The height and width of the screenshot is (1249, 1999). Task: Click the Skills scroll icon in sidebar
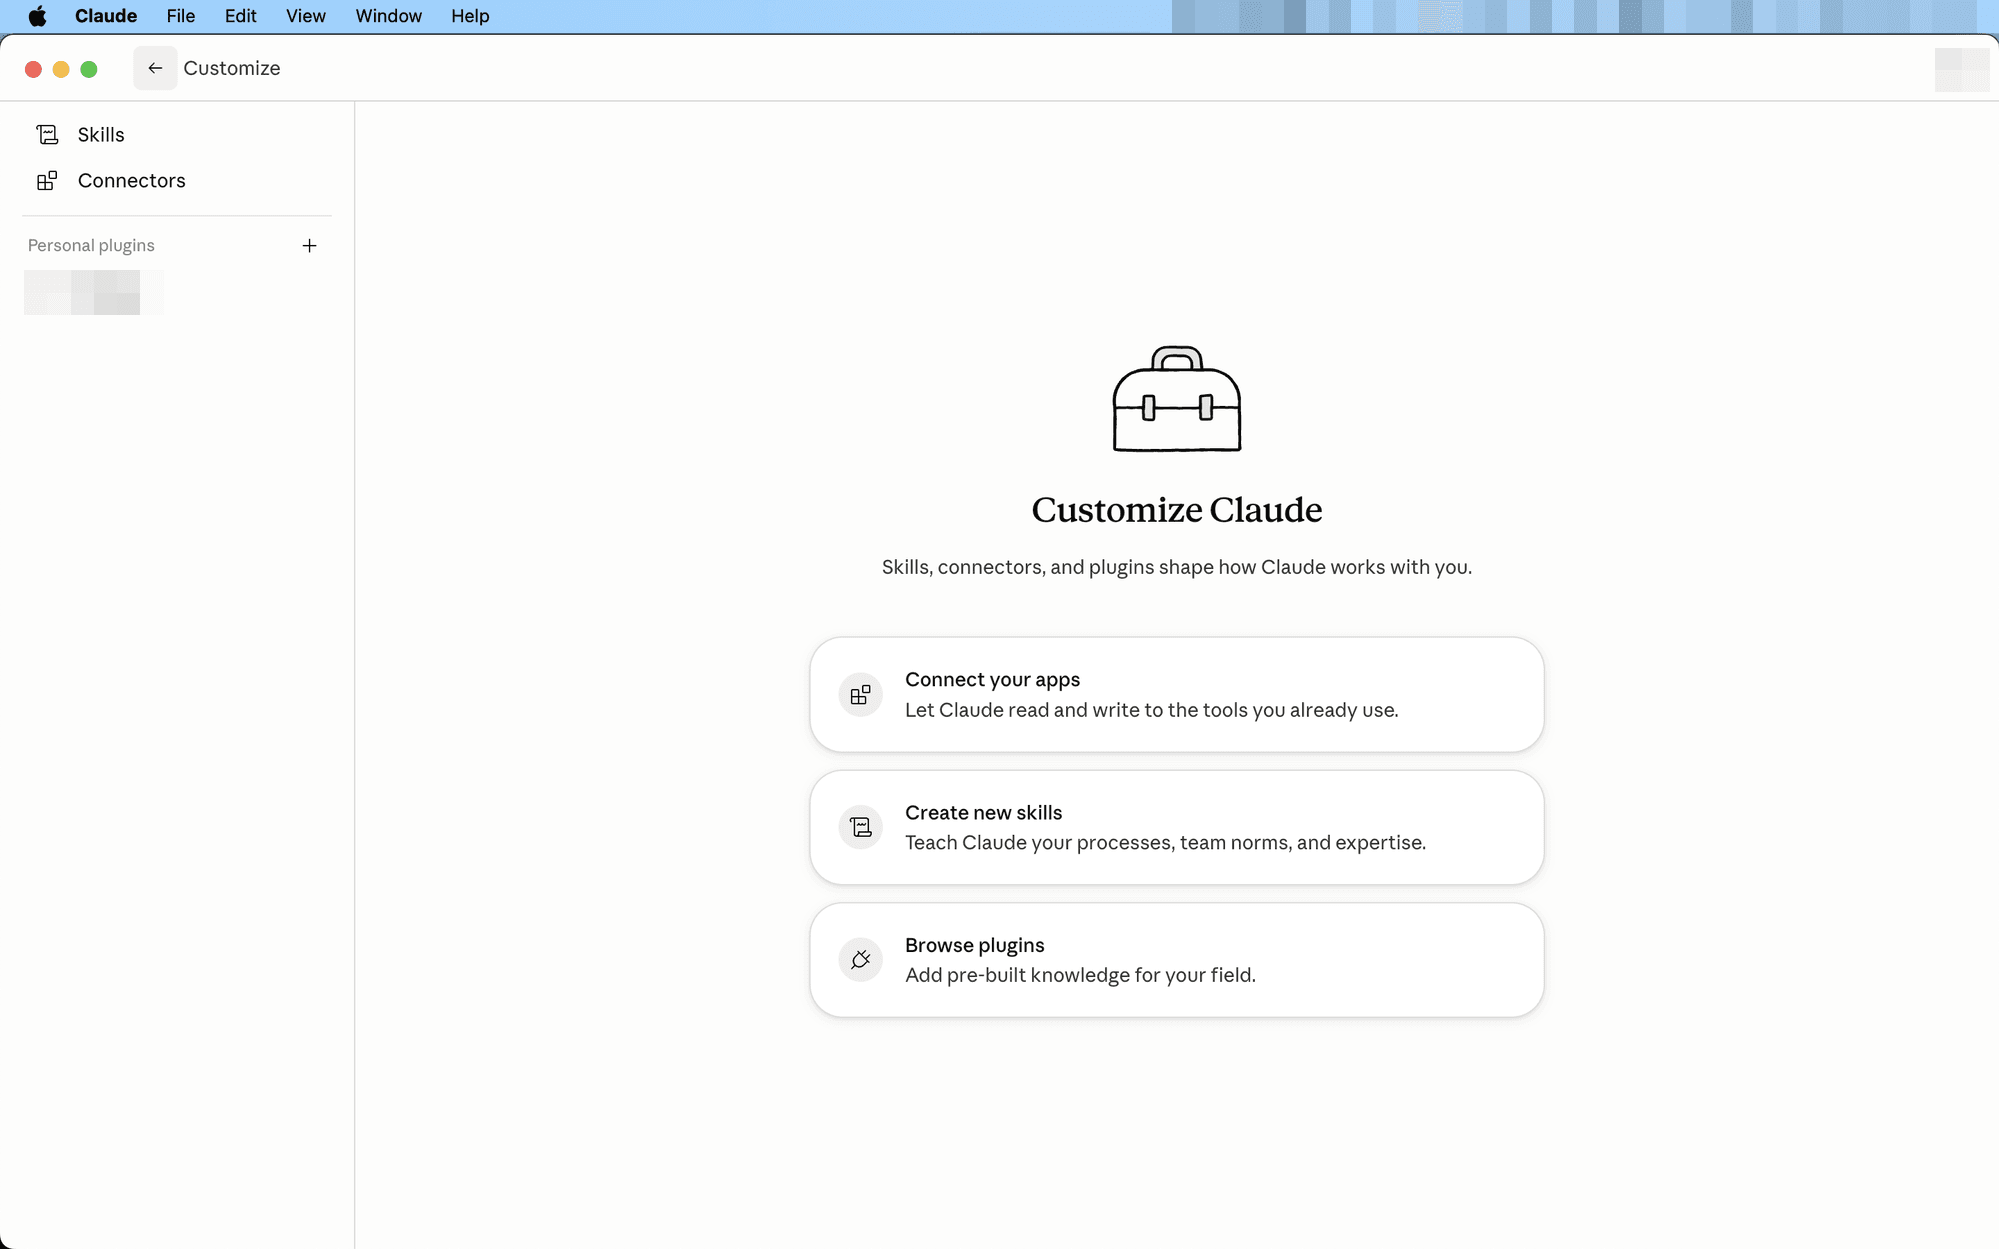coord(47,134)
